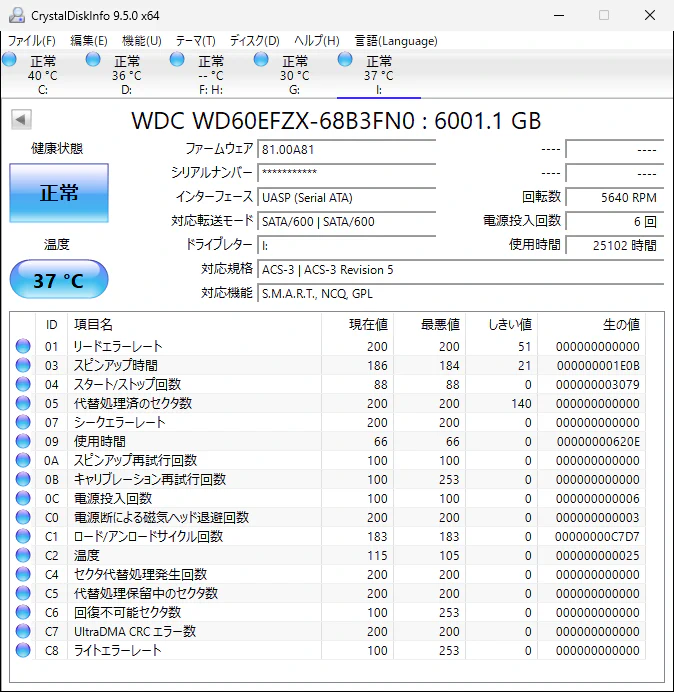Go to previous disk with left arrow
This screenshot has width=674, height=692.
pyautogui.click(x=21, y=119)
